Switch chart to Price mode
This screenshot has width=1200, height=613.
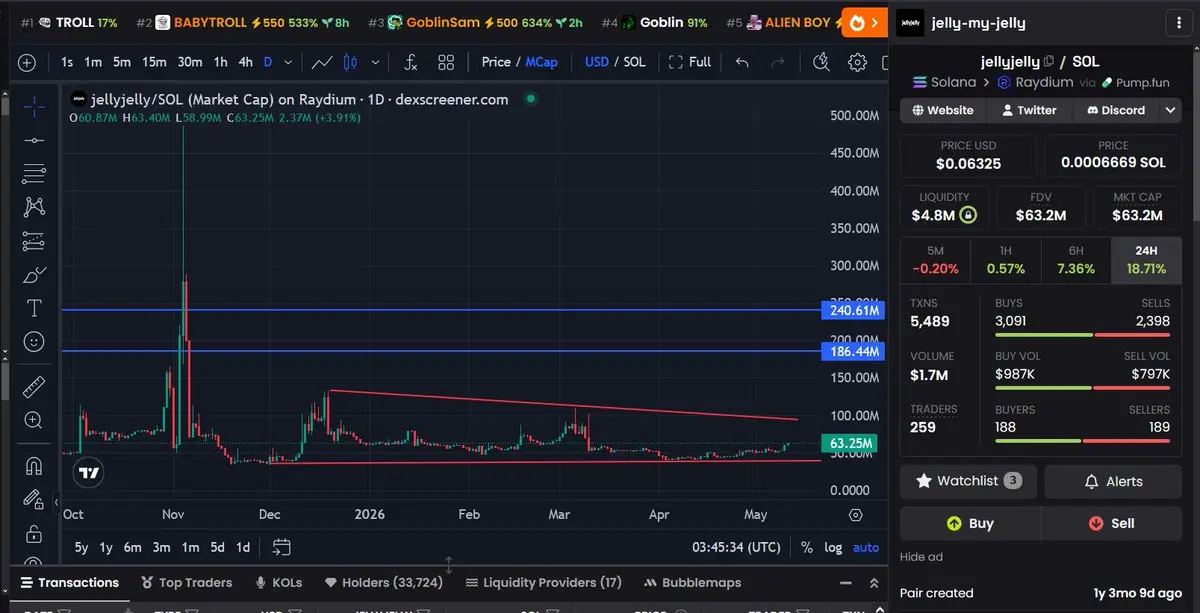[496, 62]
